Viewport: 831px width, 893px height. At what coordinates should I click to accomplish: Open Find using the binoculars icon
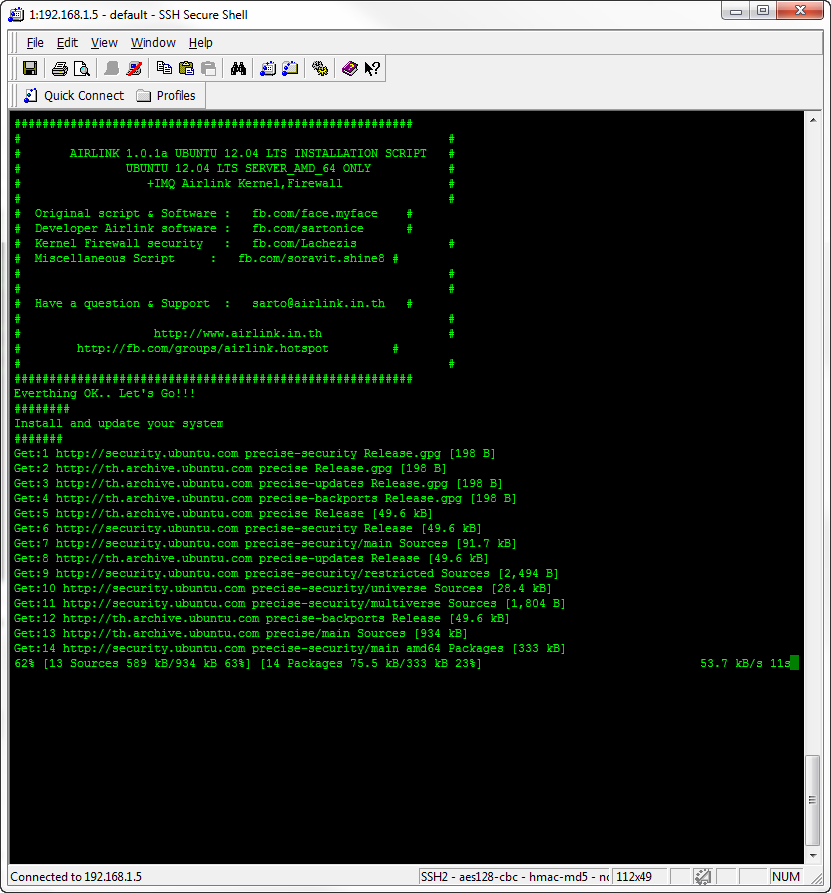click(x=238, y=69)
